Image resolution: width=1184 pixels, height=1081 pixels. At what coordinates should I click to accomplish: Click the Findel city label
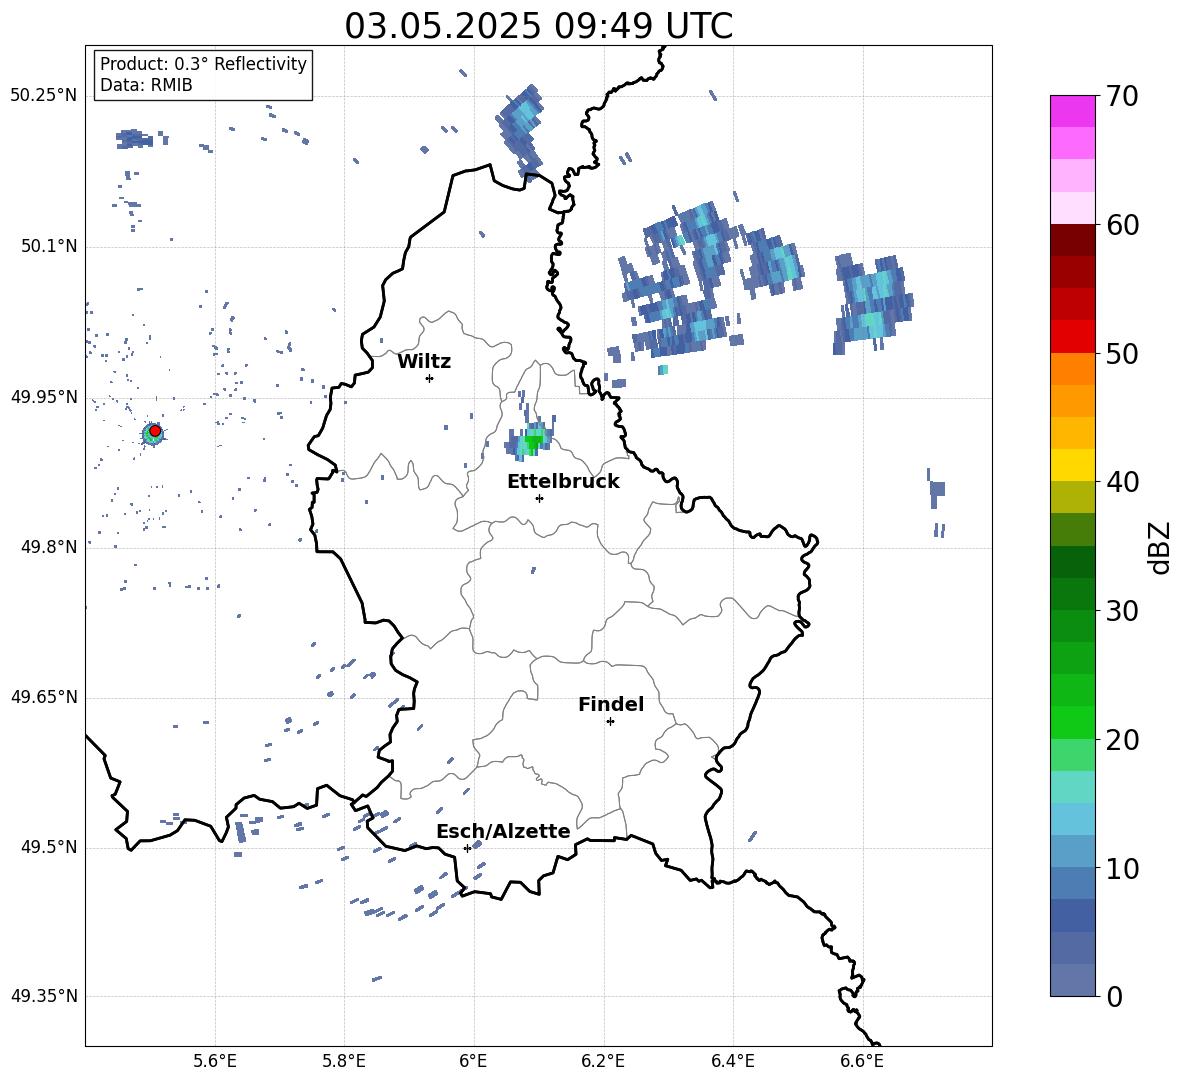611,704
